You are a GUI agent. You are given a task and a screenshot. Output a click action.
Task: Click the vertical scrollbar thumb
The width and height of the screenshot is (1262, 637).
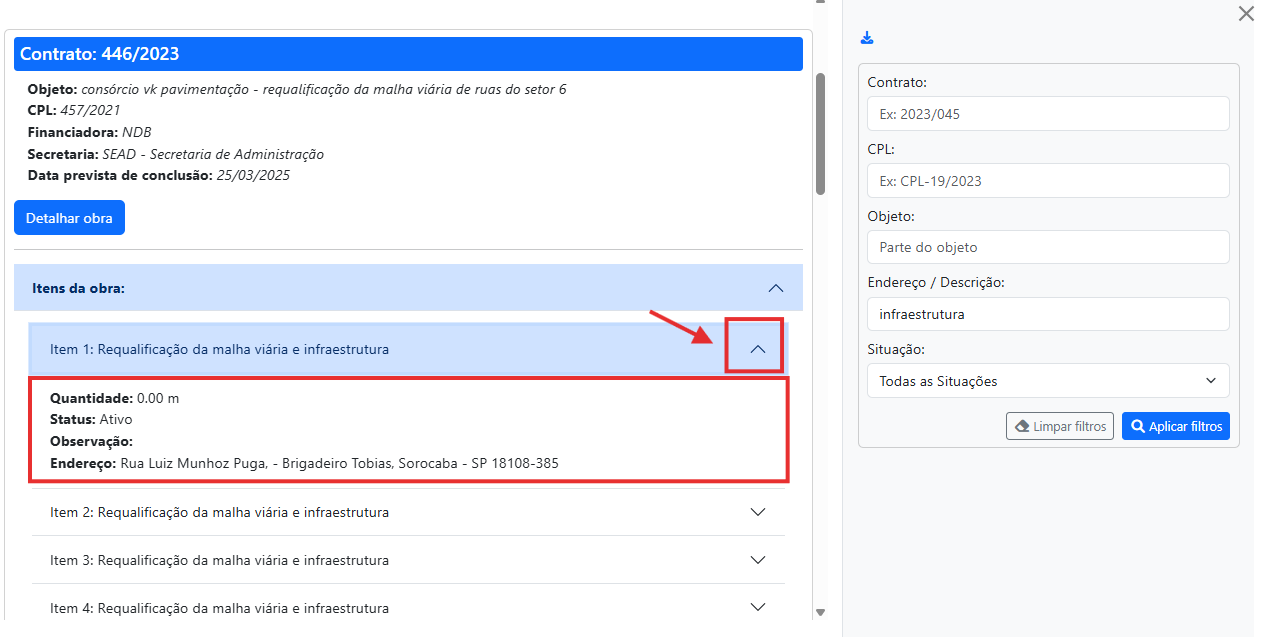tap(821, 132)
